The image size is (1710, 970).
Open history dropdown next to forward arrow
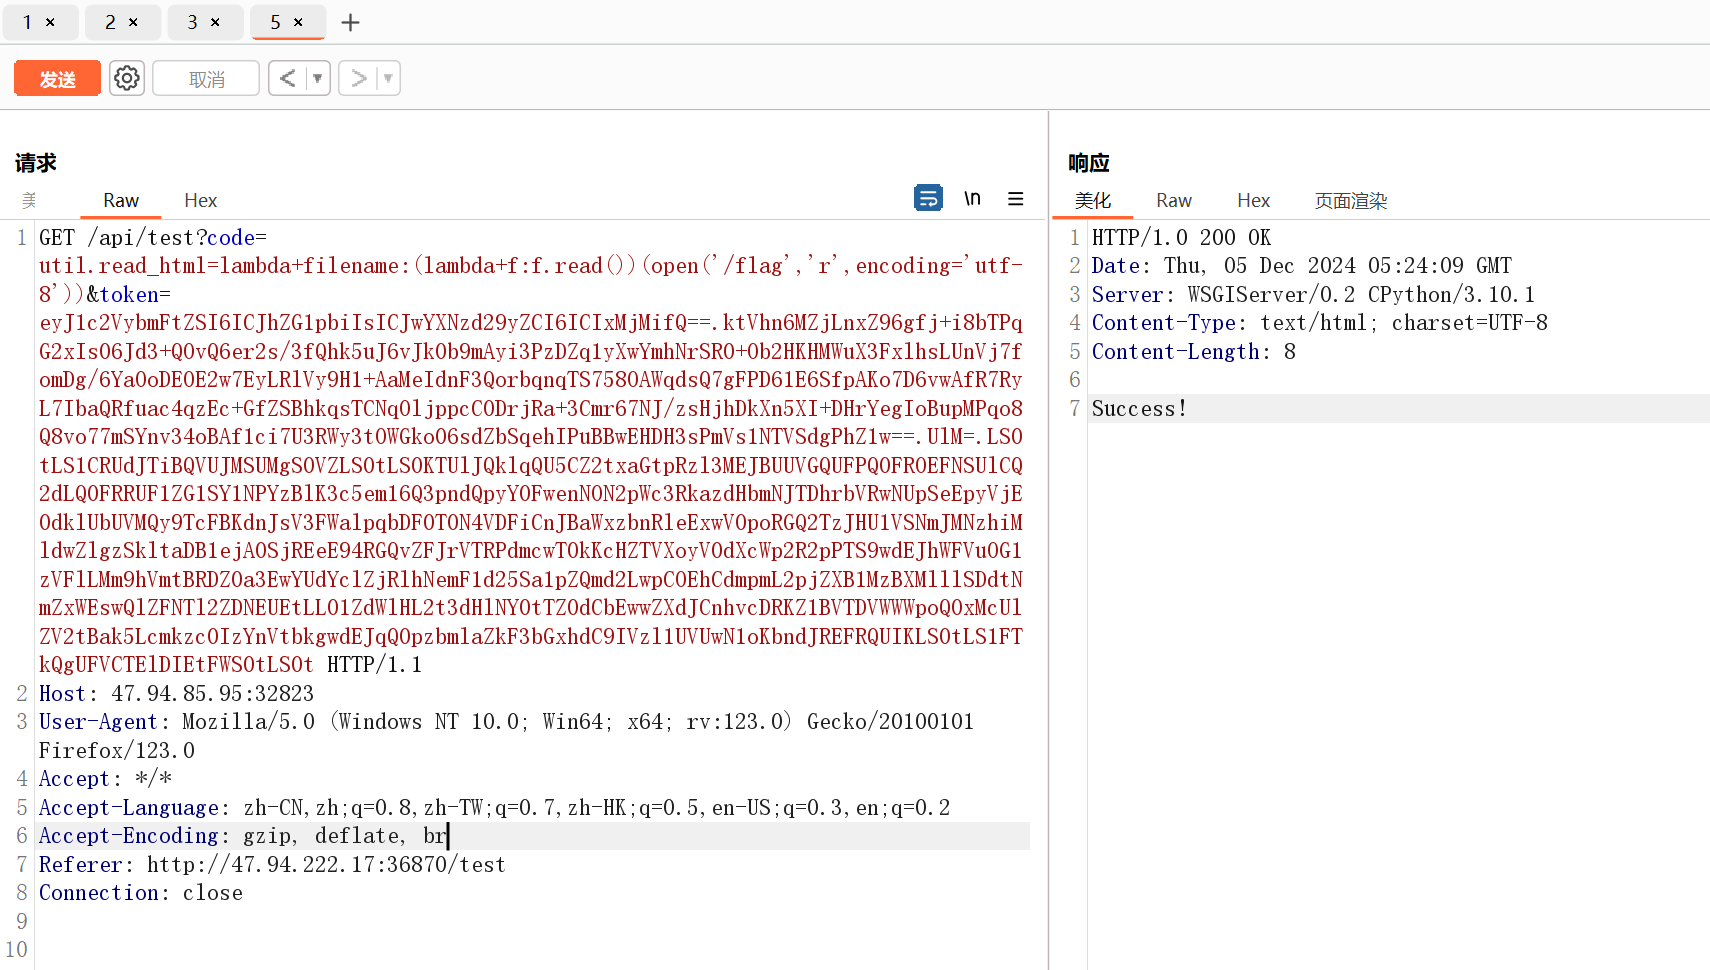click(388, 78)
